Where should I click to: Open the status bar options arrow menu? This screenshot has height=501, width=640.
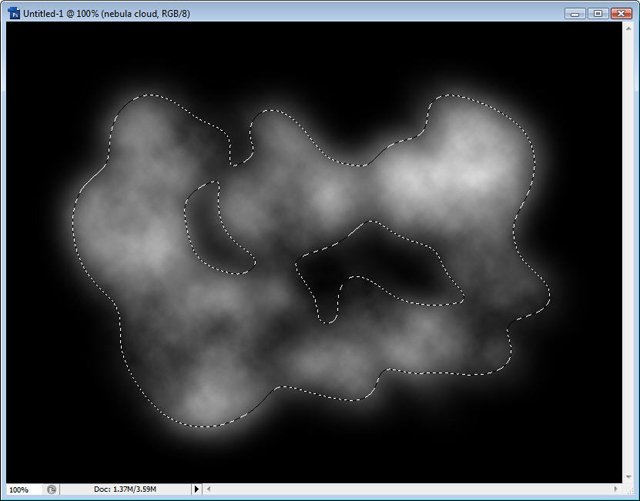pyautogui.click(x=196, y=489)
